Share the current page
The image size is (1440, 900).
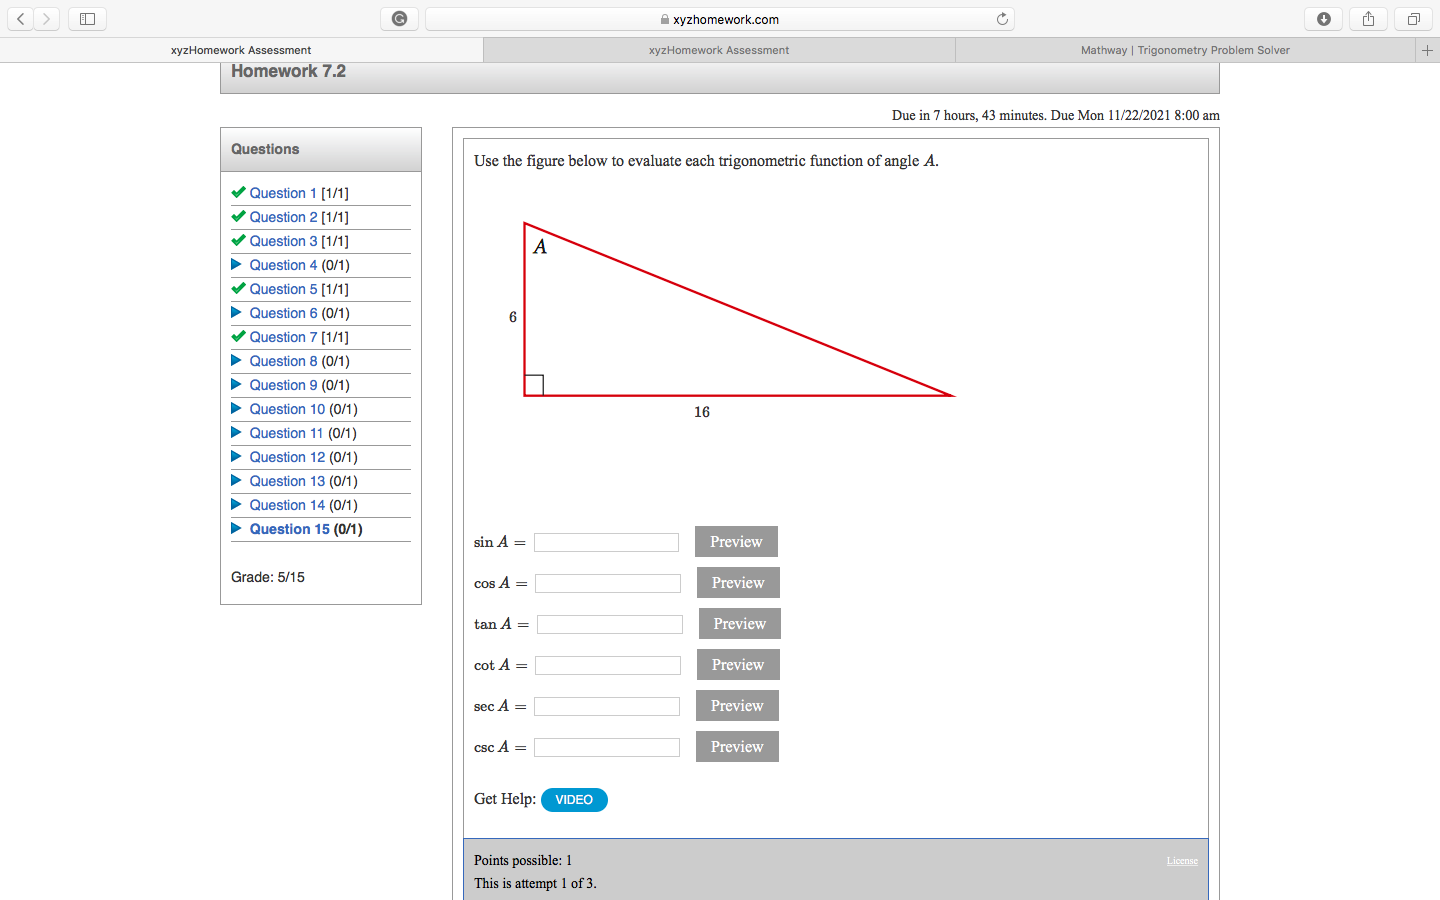[x=1368, y=18]
